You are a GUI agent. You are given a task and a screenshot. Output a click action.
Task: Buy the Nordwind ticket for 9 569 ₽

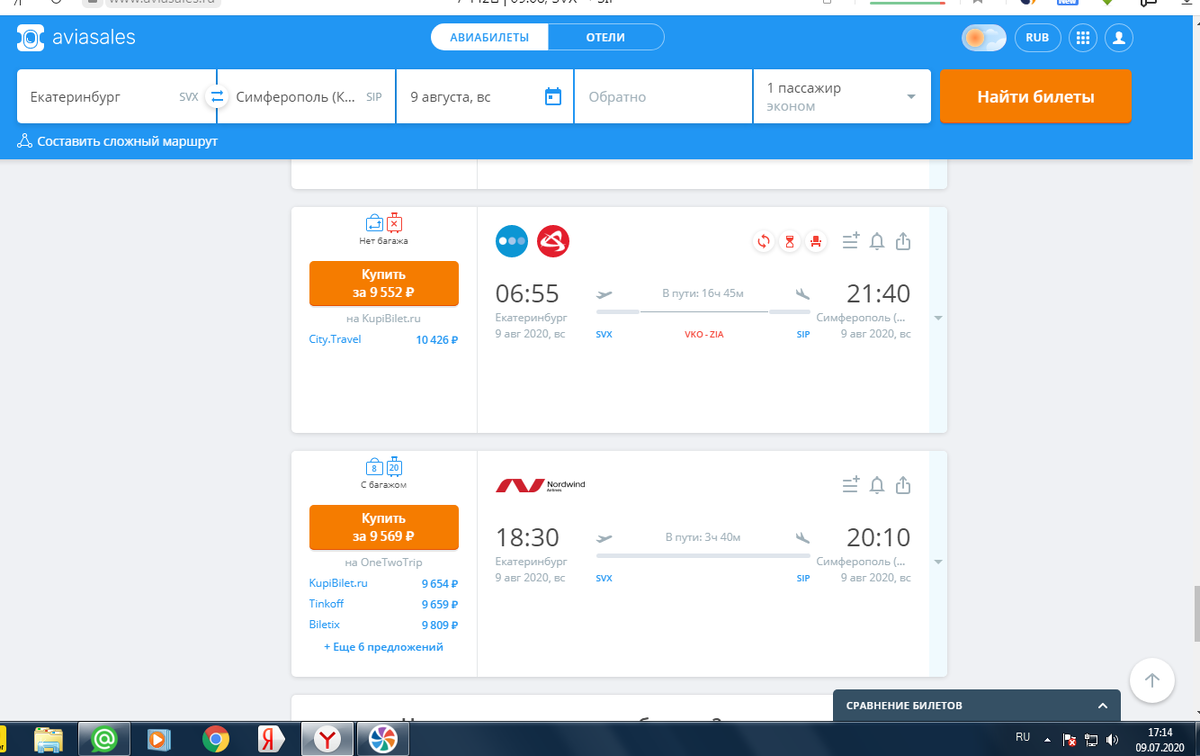pyautogui.click(x=384, y=527)
